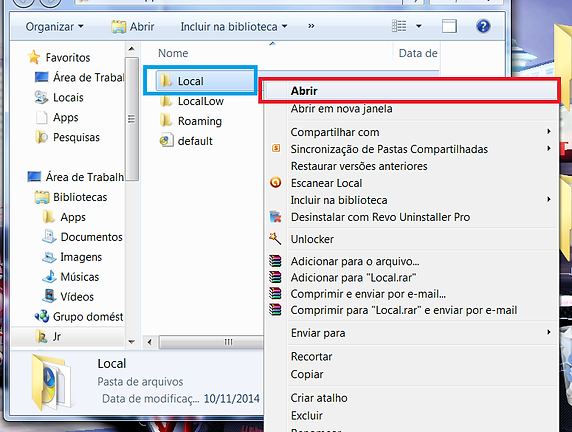The height and width of the screenshot is (432, 572).
Task: Select the Local folder icon in list
Action: coord(166,81)
